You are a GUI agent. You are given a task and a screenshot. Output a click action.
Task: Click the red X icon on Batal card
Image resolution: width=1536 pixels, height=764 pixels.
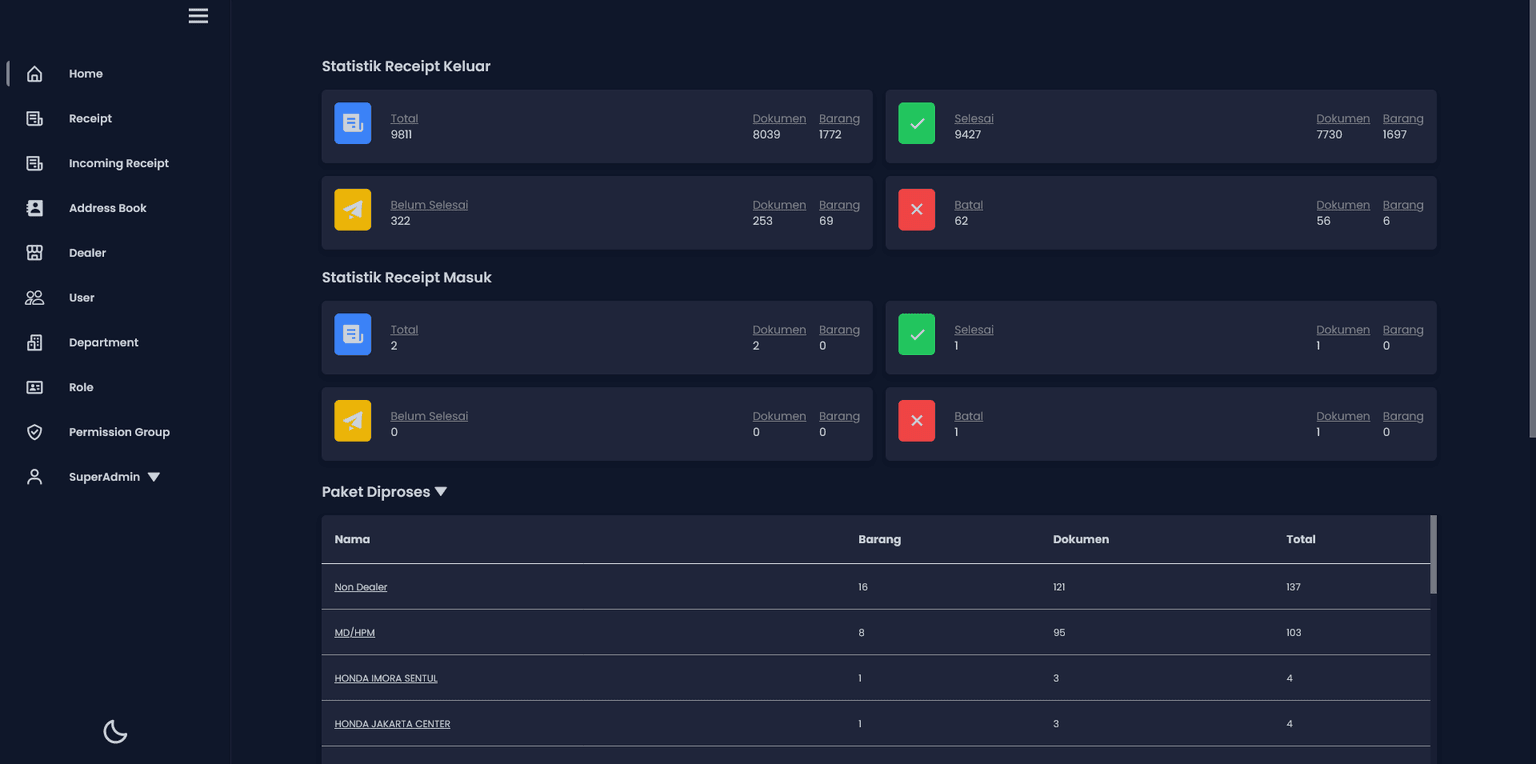point(916,209)
